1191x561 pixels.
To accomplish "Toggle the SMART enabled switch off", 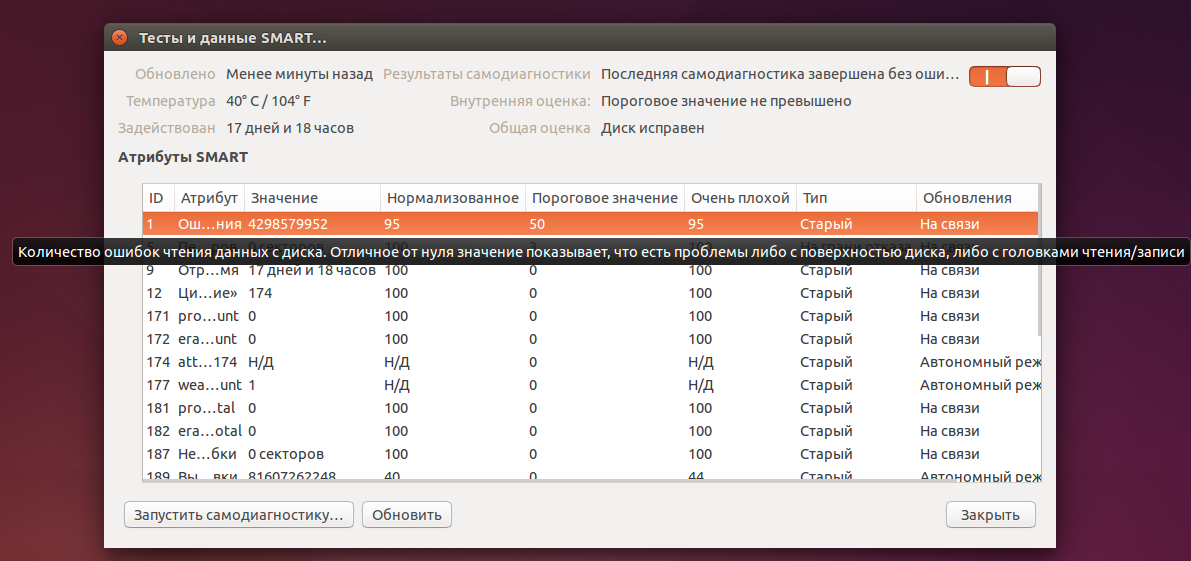I will [1005, 76].
